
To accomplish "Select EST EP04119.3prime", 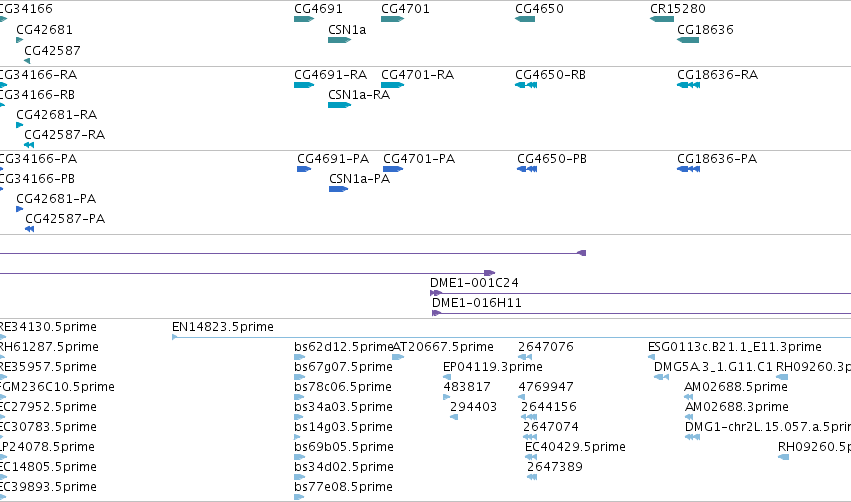I will [492, 367].
